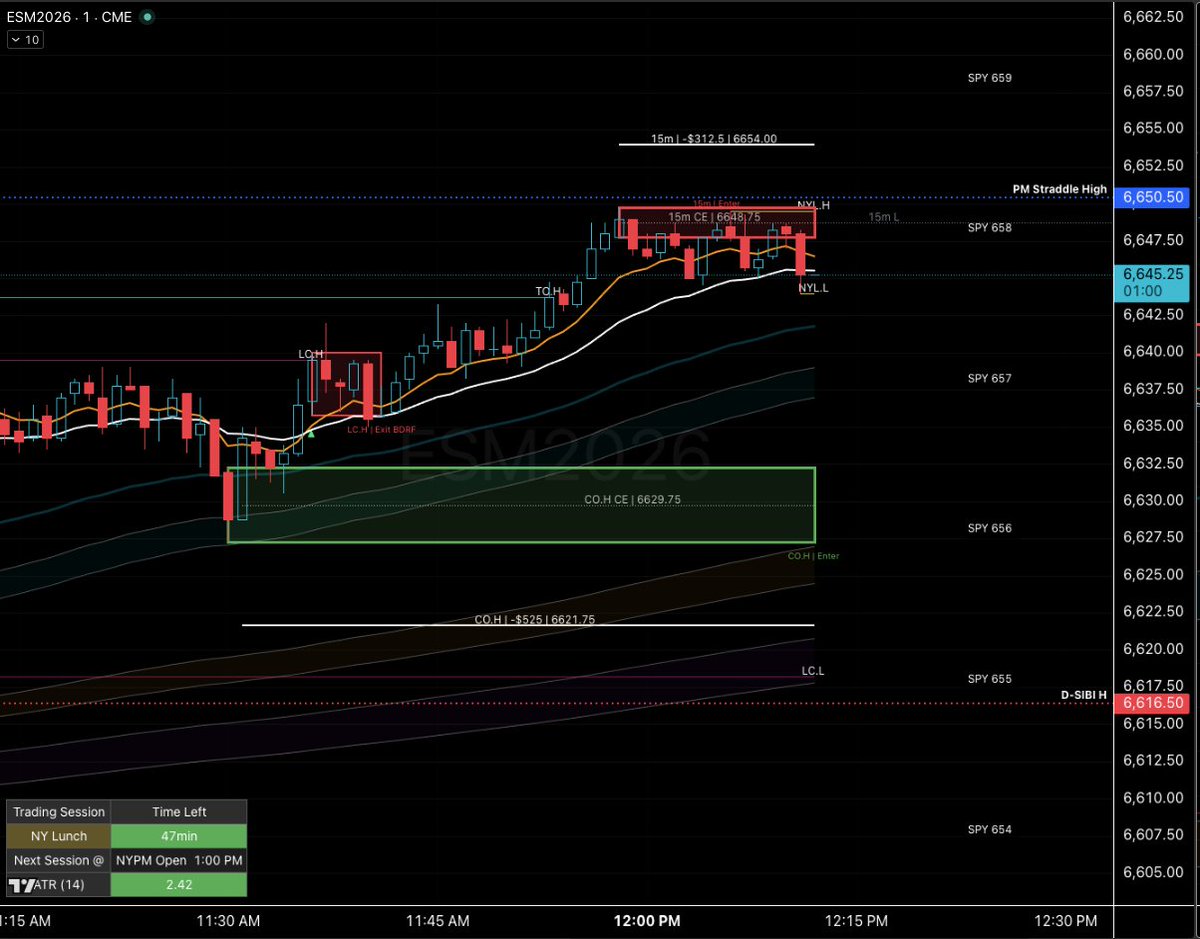Select the NY Lunch session cell

click(59, 836)
